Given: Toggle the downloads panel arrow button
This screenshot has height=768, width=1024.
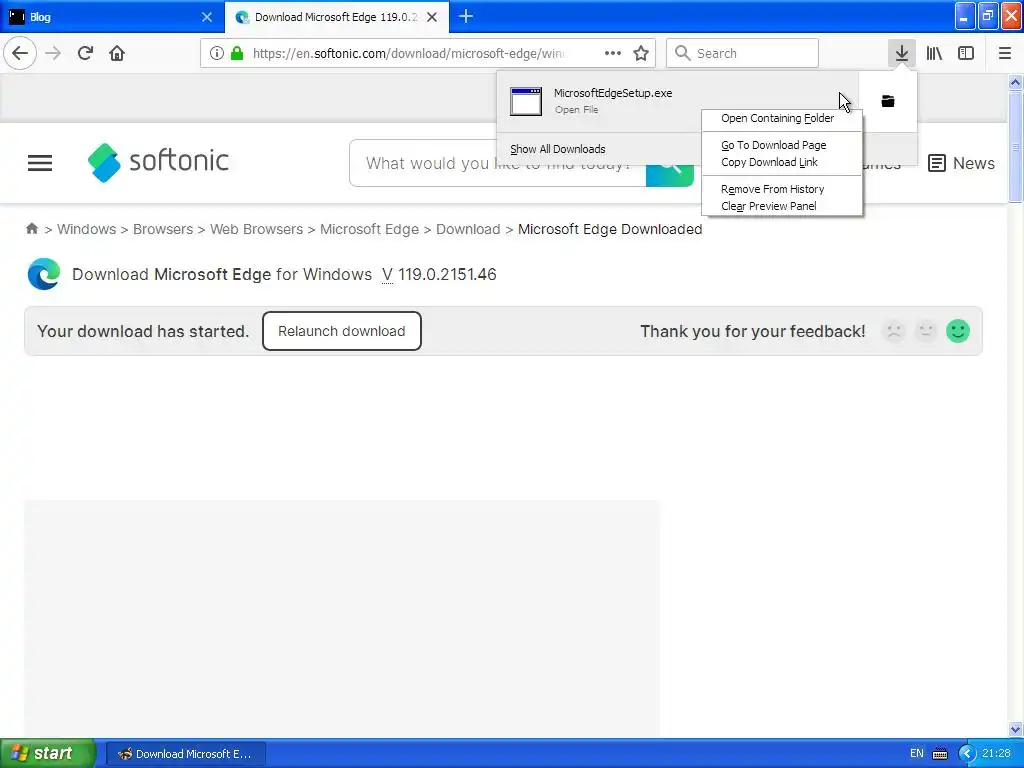Looking at the screenshot, I should [x=902, y=53].
